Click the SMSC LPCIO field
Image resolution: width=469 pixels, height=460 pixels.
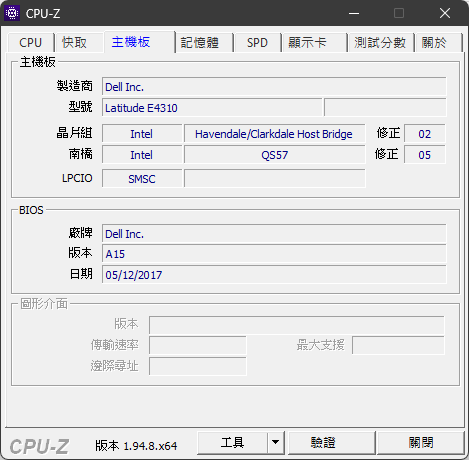[142, 179]
